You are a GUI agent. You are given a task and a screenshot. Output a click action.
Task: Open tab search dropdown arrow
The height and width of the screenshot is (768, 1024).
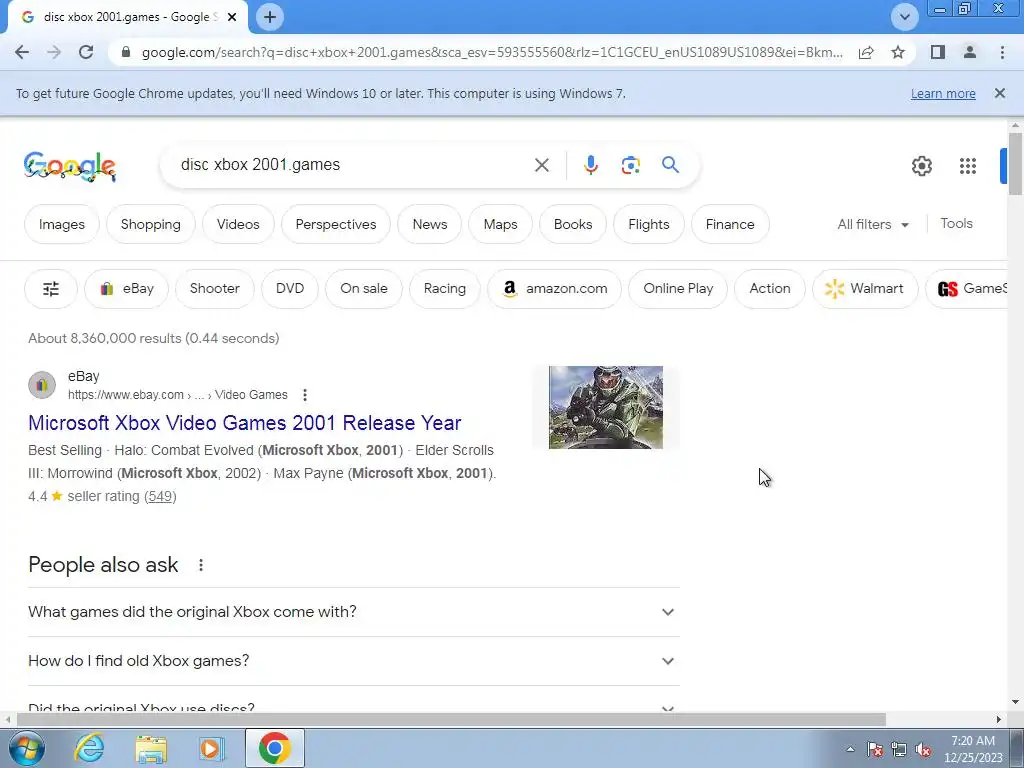pos(904,17)
